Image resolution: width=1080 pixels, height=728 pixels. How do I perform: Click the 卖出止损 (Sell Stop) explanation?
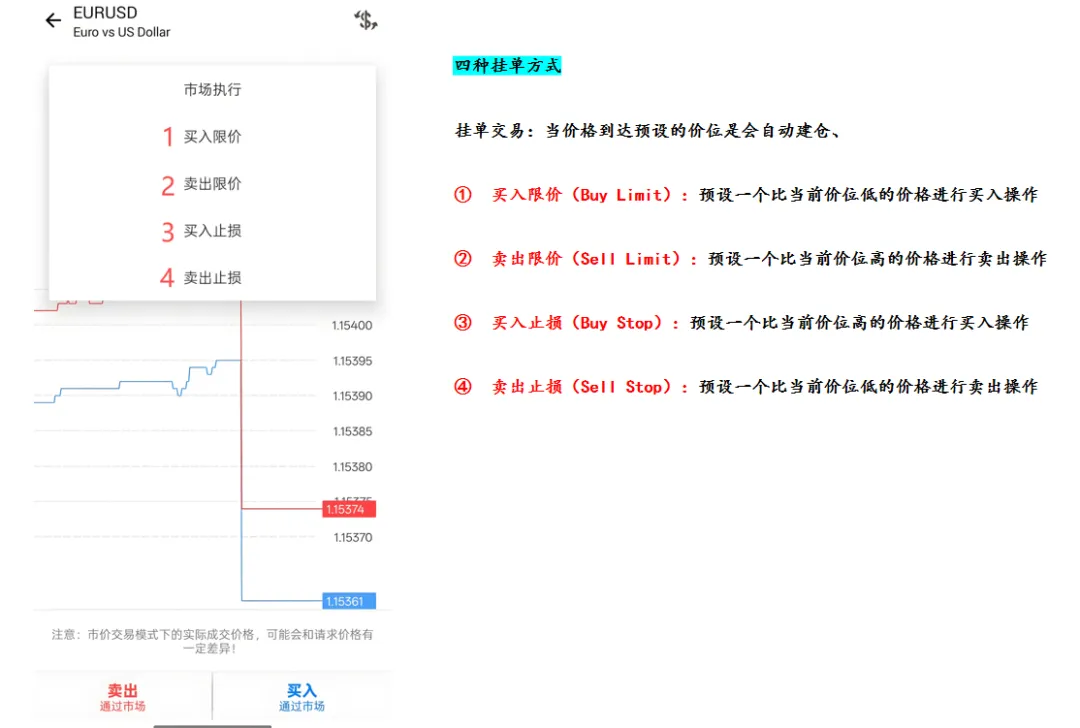tap(745, 387)
